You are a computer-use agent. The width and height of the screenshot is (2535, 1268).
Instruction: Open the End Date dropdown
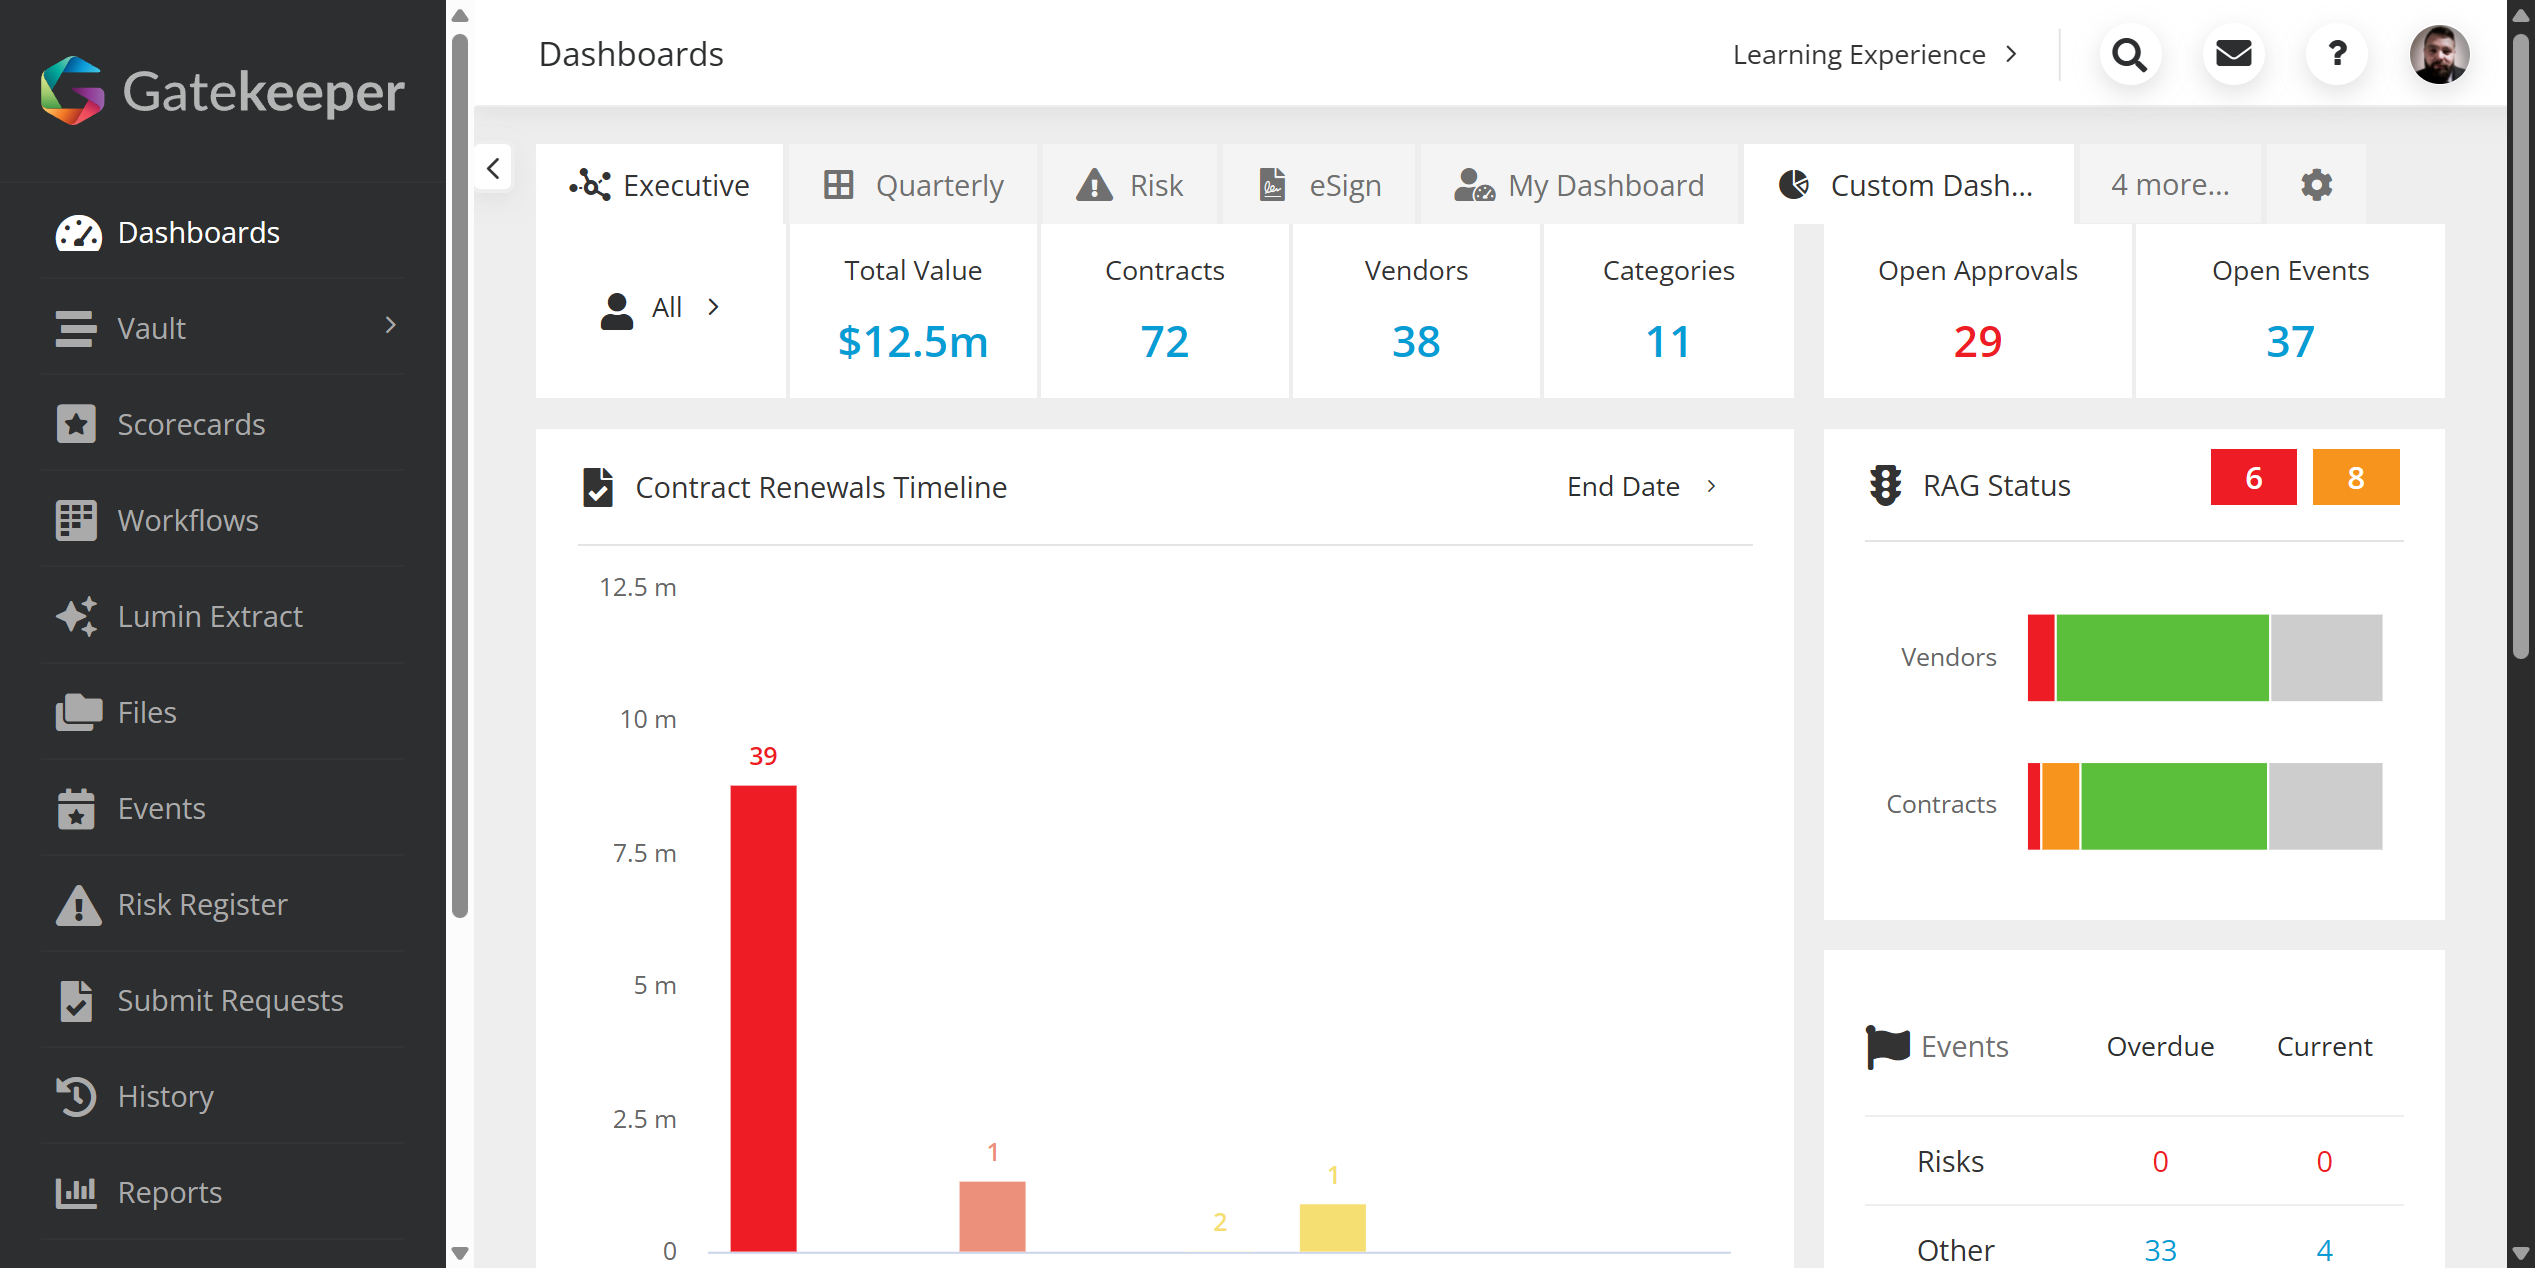point(1642,487)
